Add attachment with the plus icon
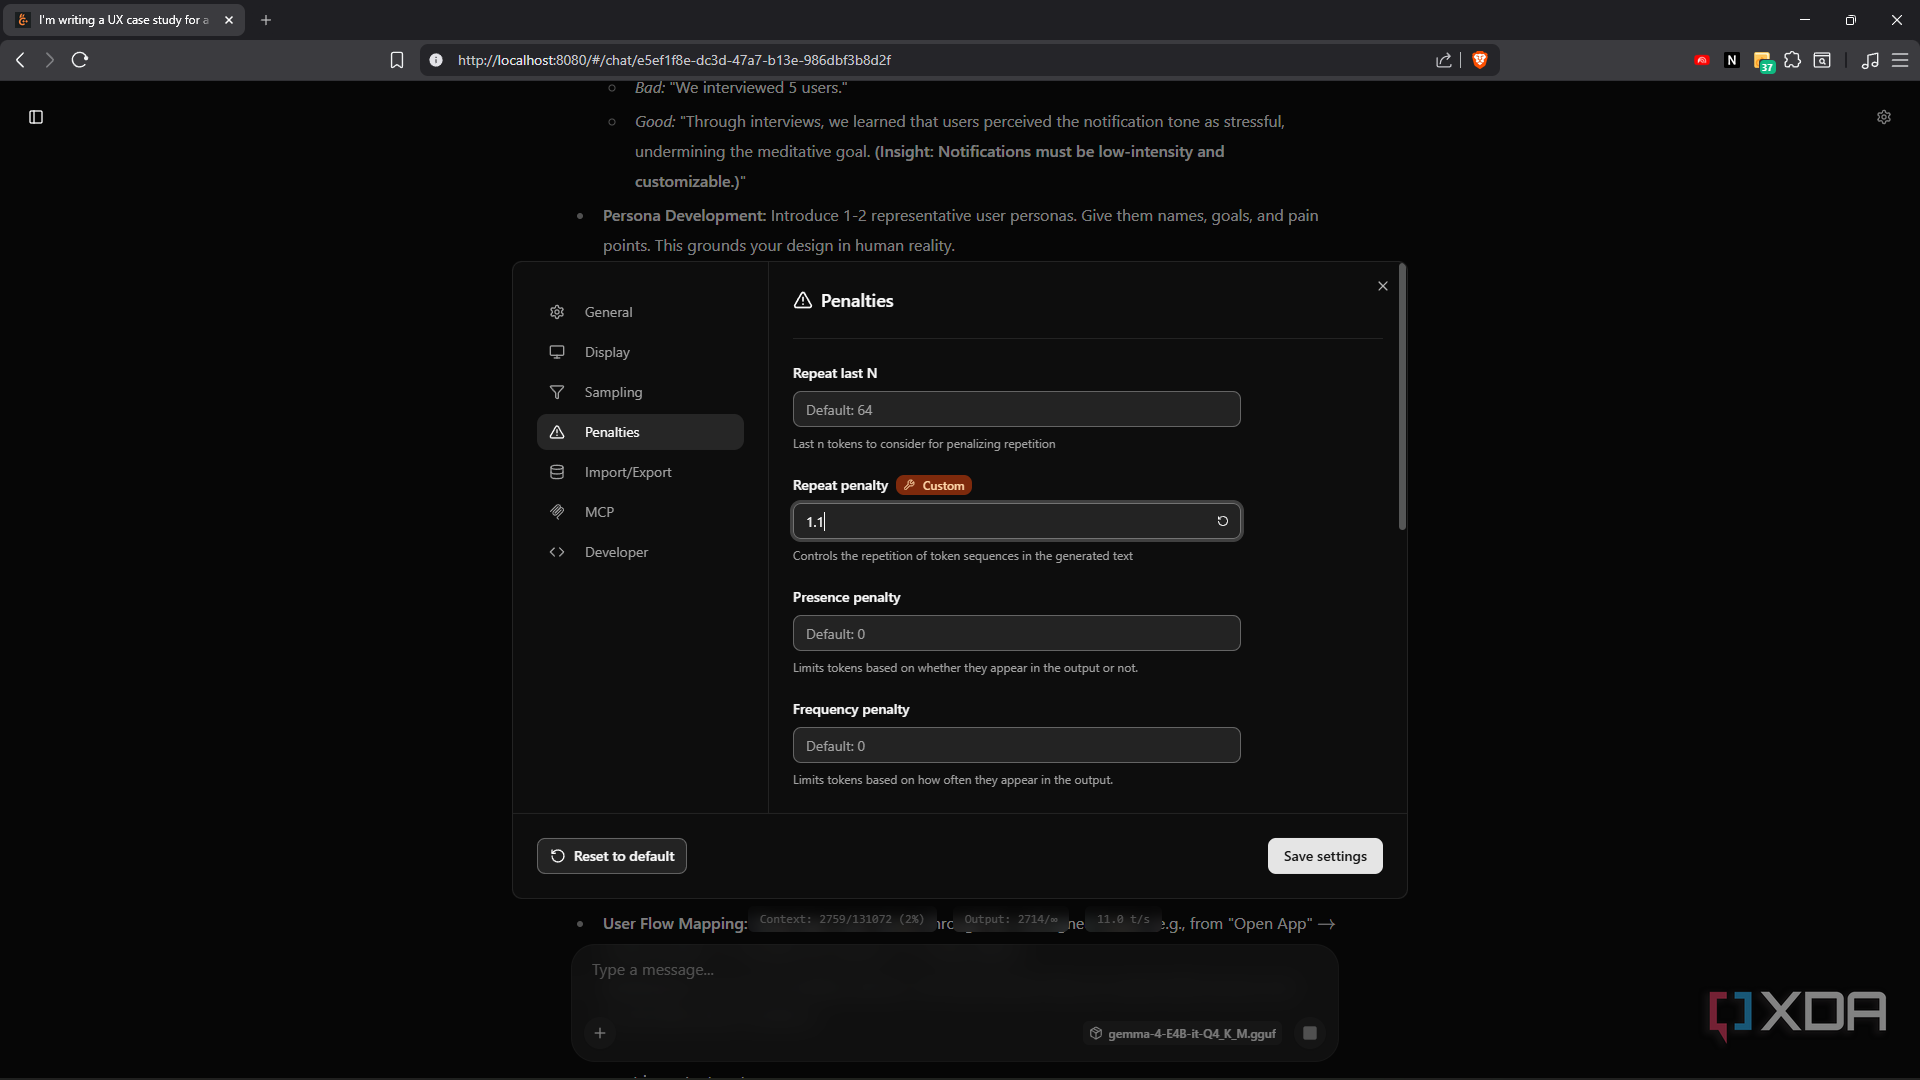The width and height of the screenshot is (1920, 1080). point(600,1033)
